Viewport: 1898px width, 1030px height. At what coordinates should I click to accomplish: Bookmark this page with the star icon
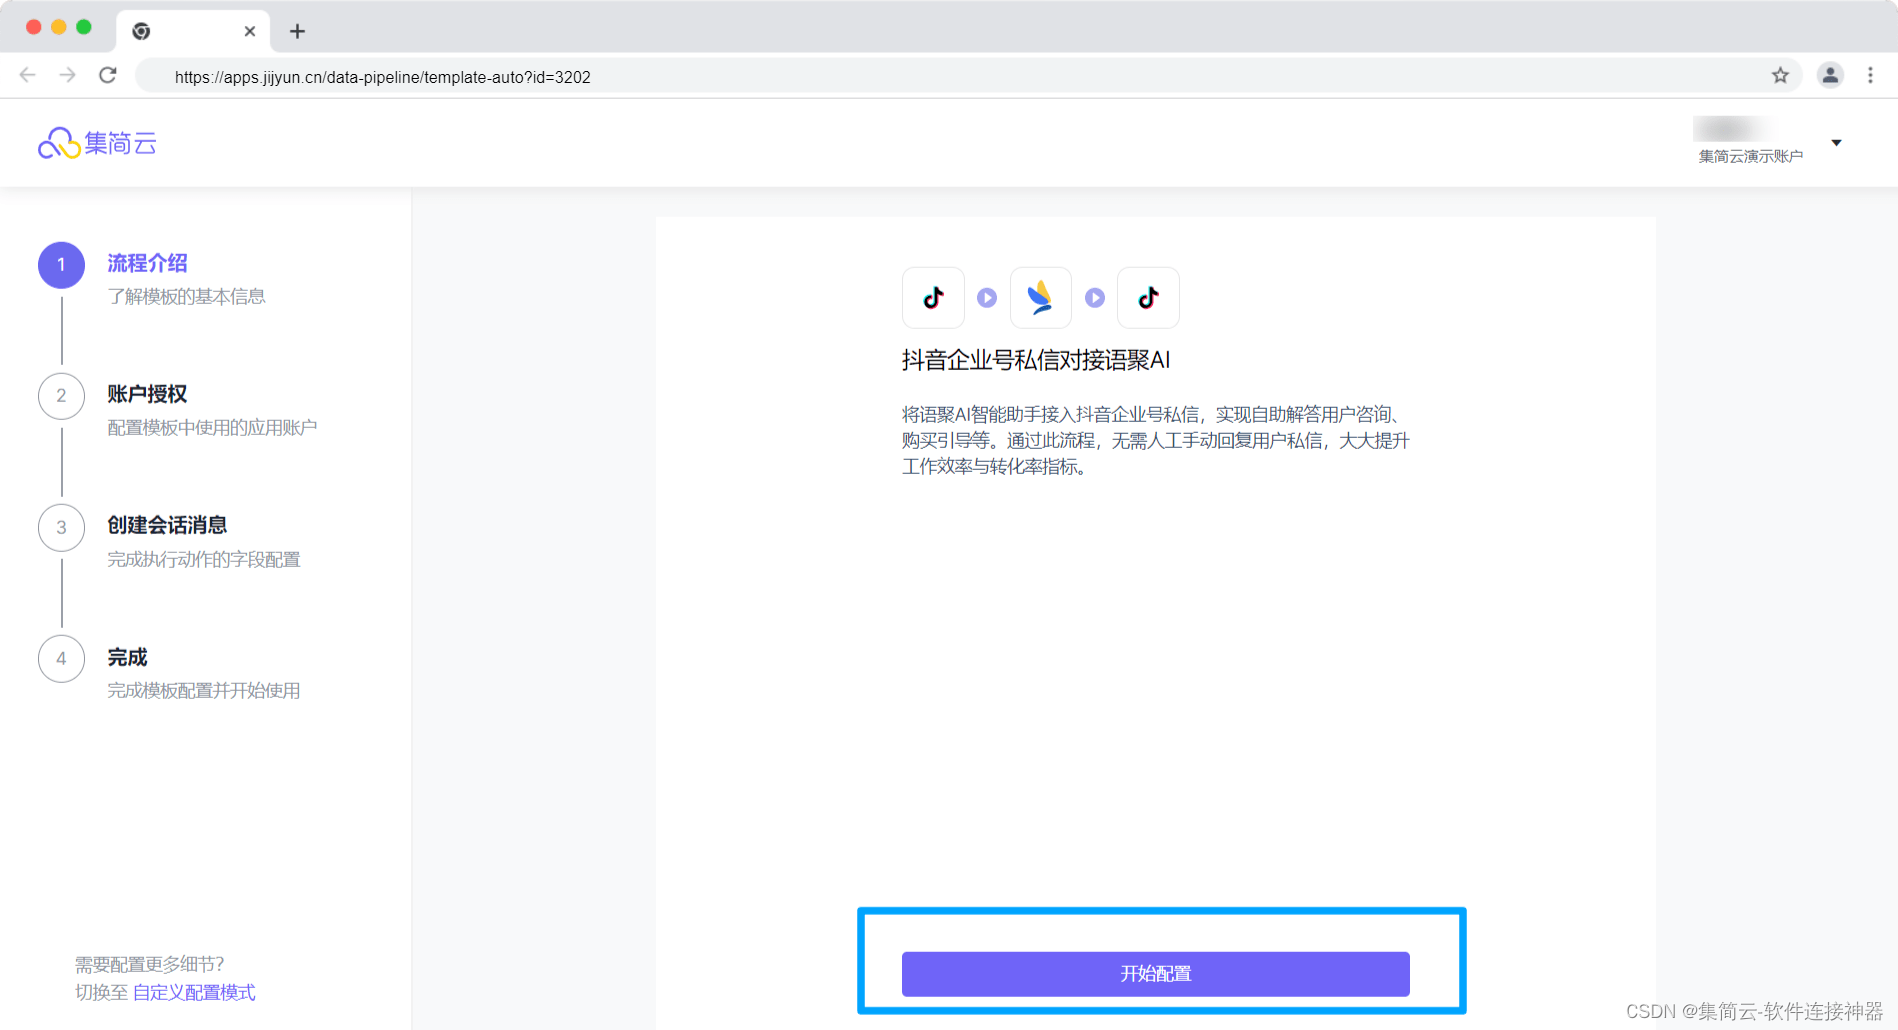1780,75
